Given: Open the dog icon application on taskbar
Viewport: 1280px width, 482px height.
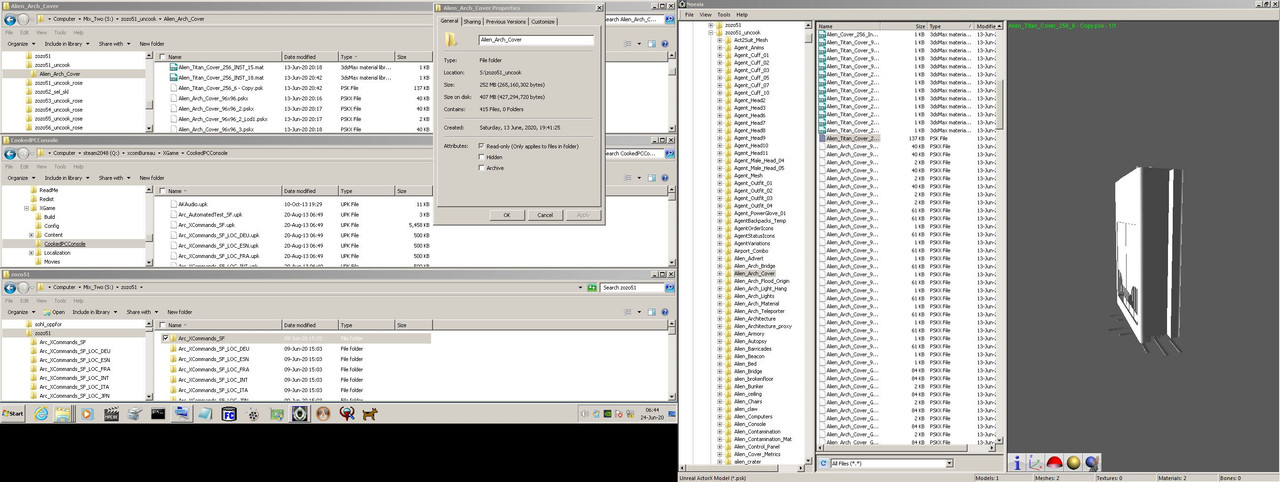Looking at the screenshot, I should [x=371, y=413].
